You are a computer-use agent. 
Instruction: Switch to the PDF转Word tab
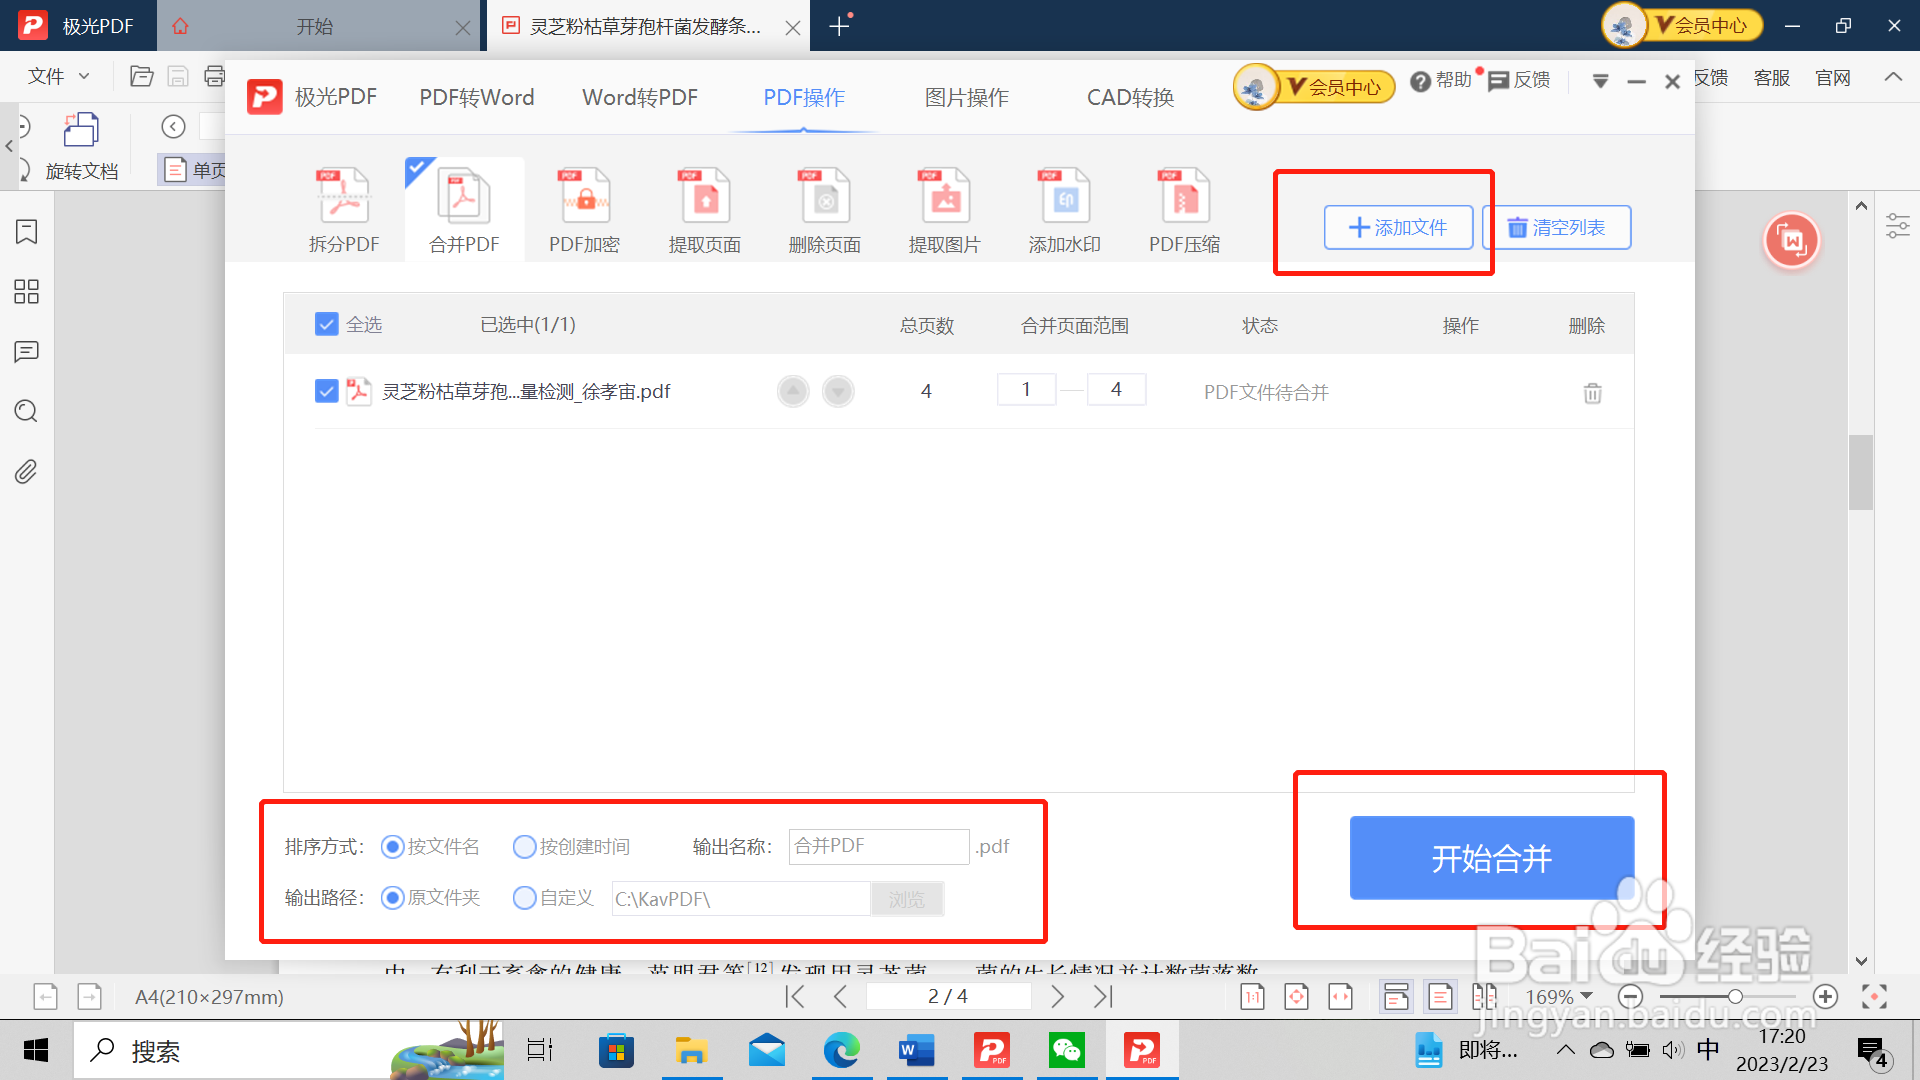coord(476,97)
